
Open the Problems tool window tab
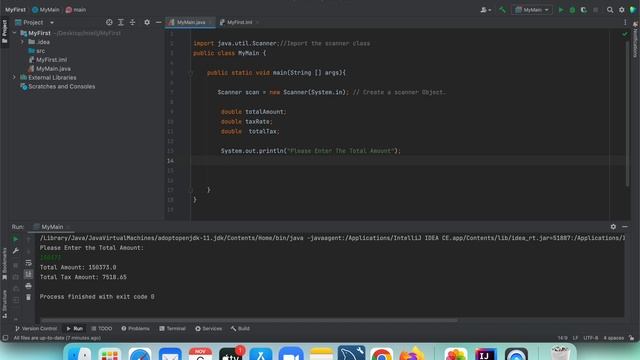click(x=136, y=329)
